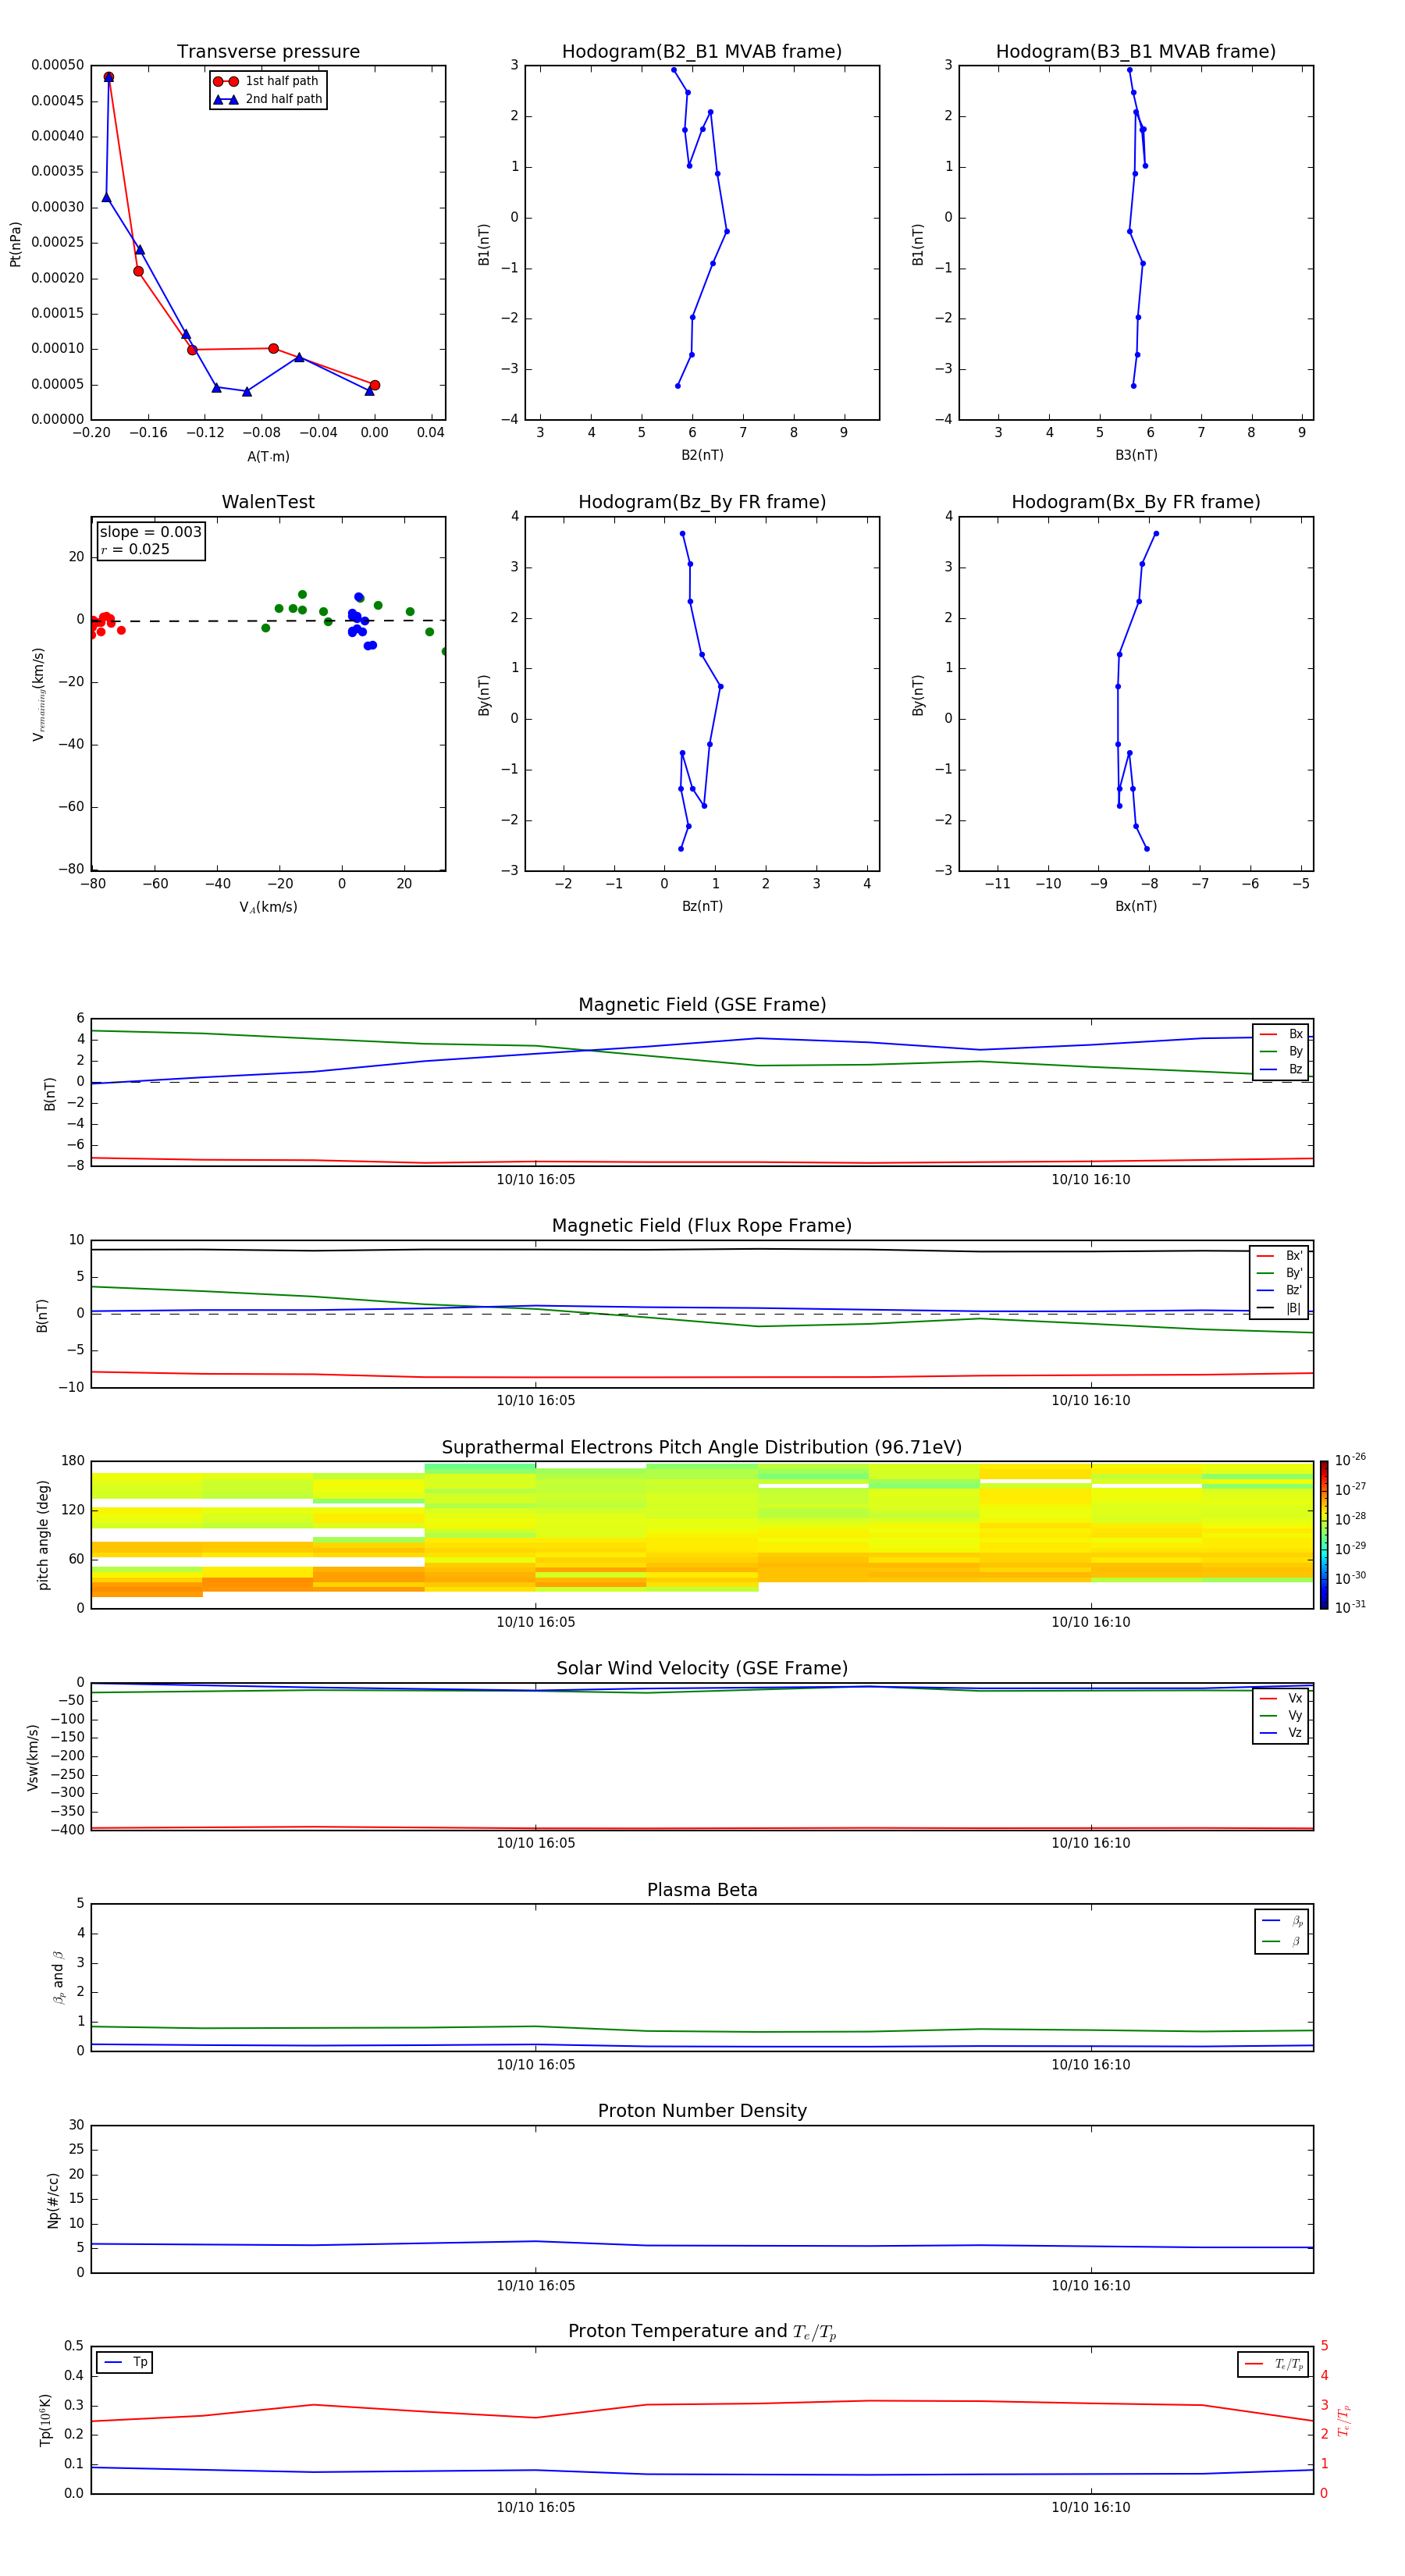Click the 'Bx' entry in GSE legend
Viewport: 1405px width, 2576px height.
1281,1034
